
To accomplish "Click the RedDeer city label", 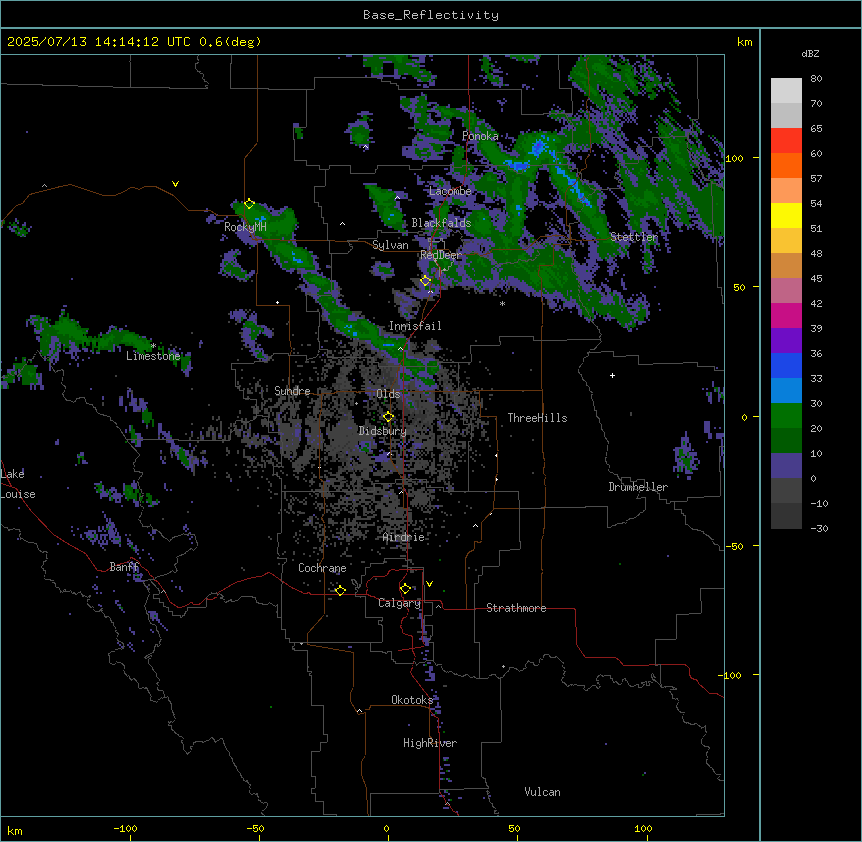I will pos(441,255).
